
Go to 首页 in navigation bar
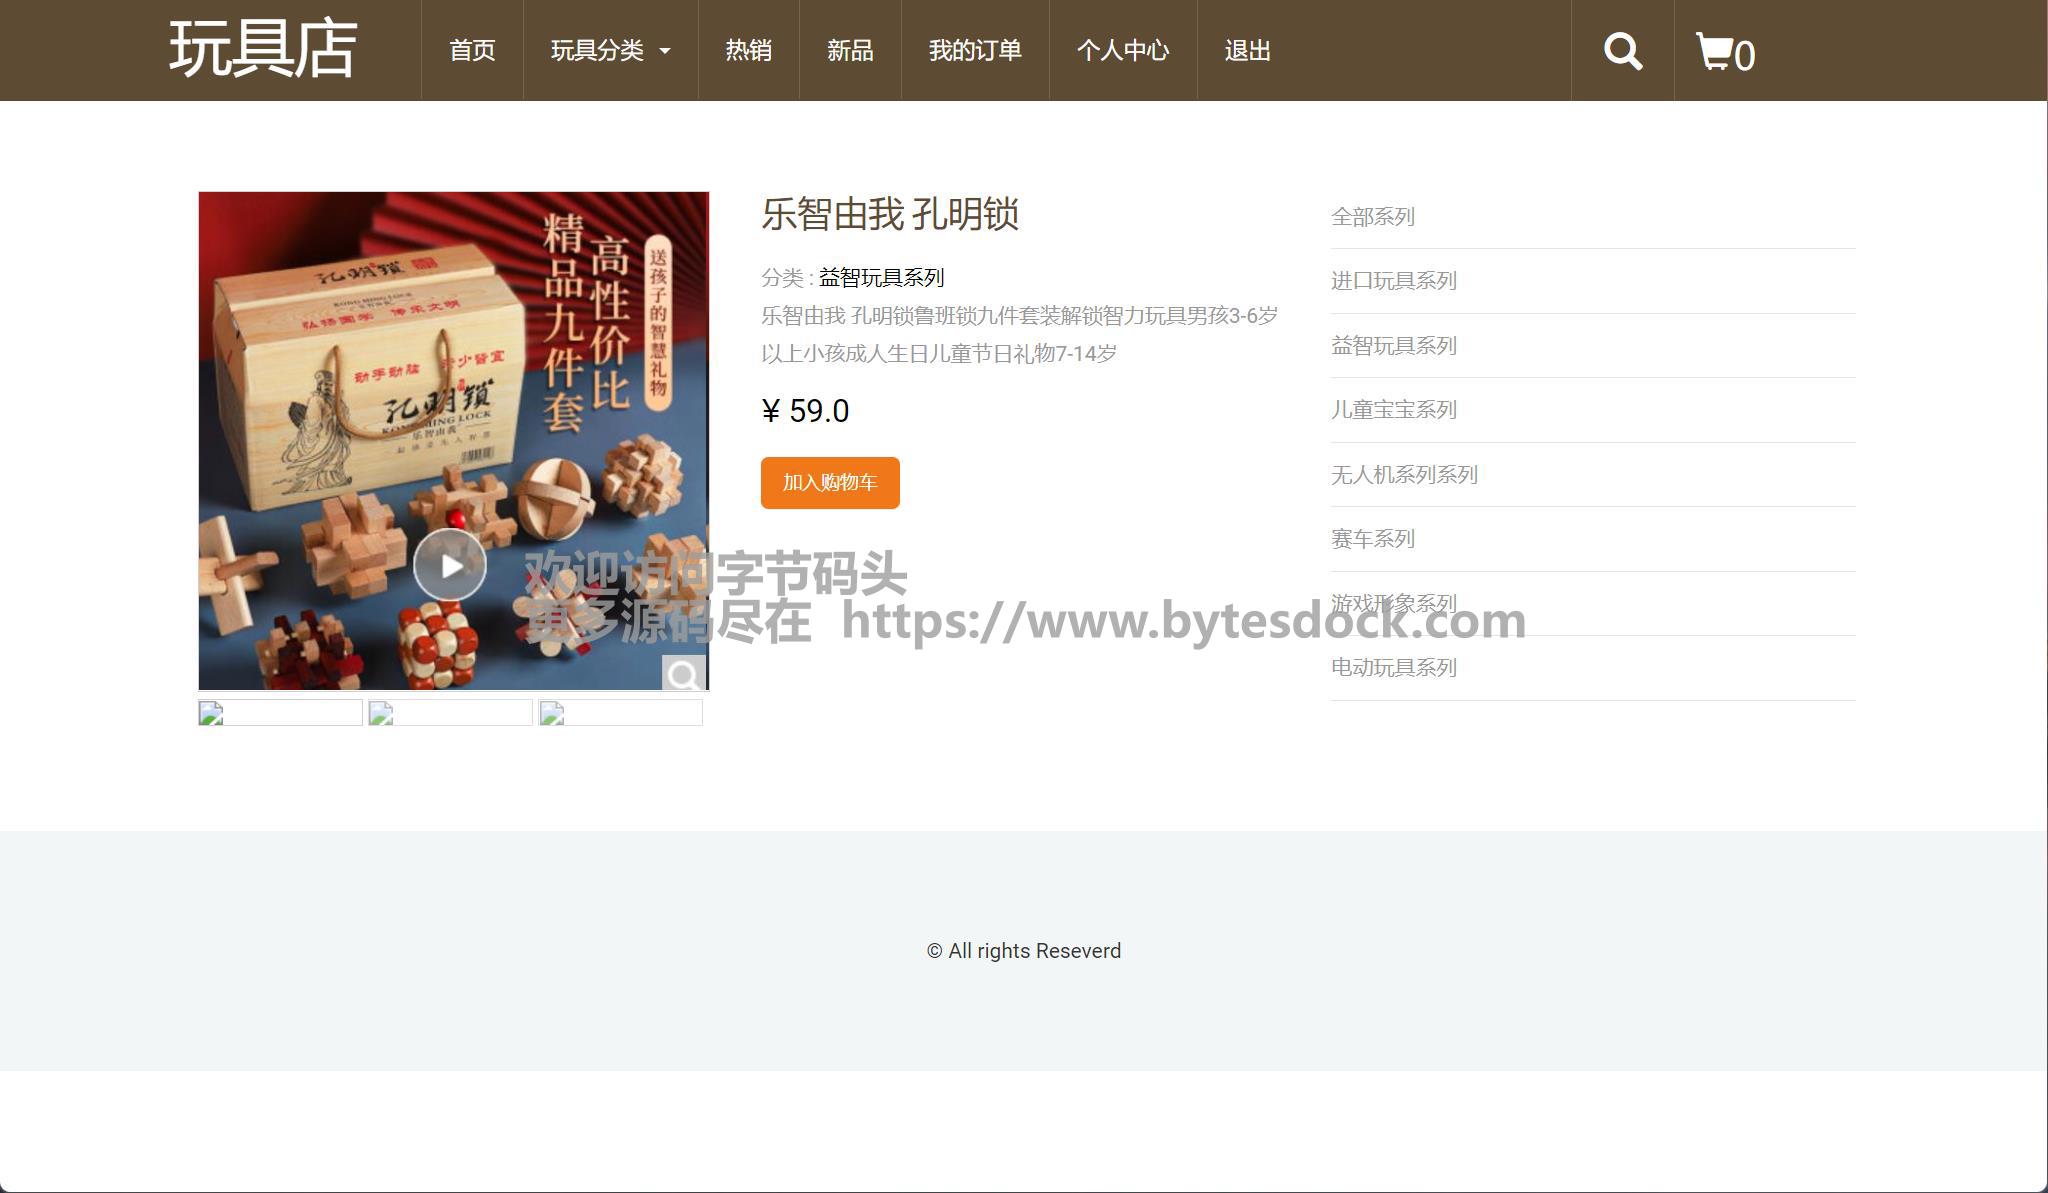(472, 51)
